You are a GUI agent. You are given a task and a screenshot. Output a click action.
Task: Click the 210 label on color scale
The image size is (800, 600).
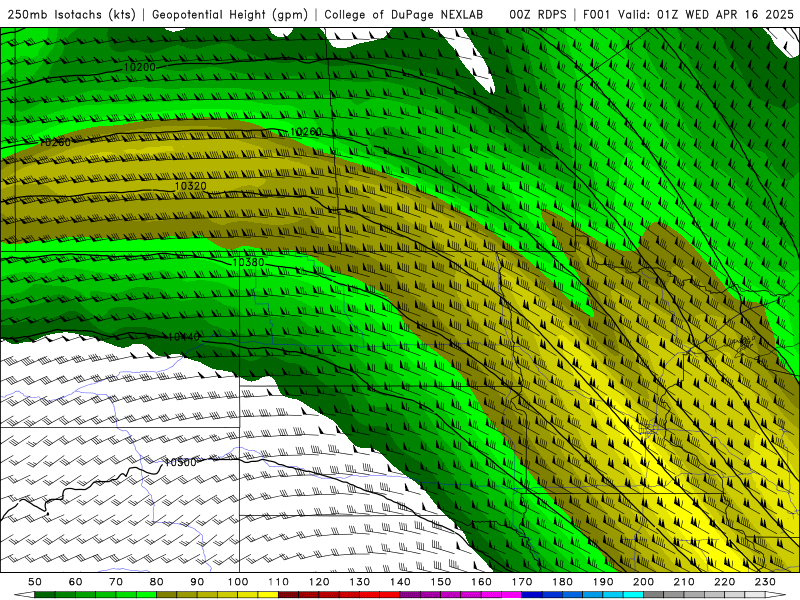click(x=684, y=582)
